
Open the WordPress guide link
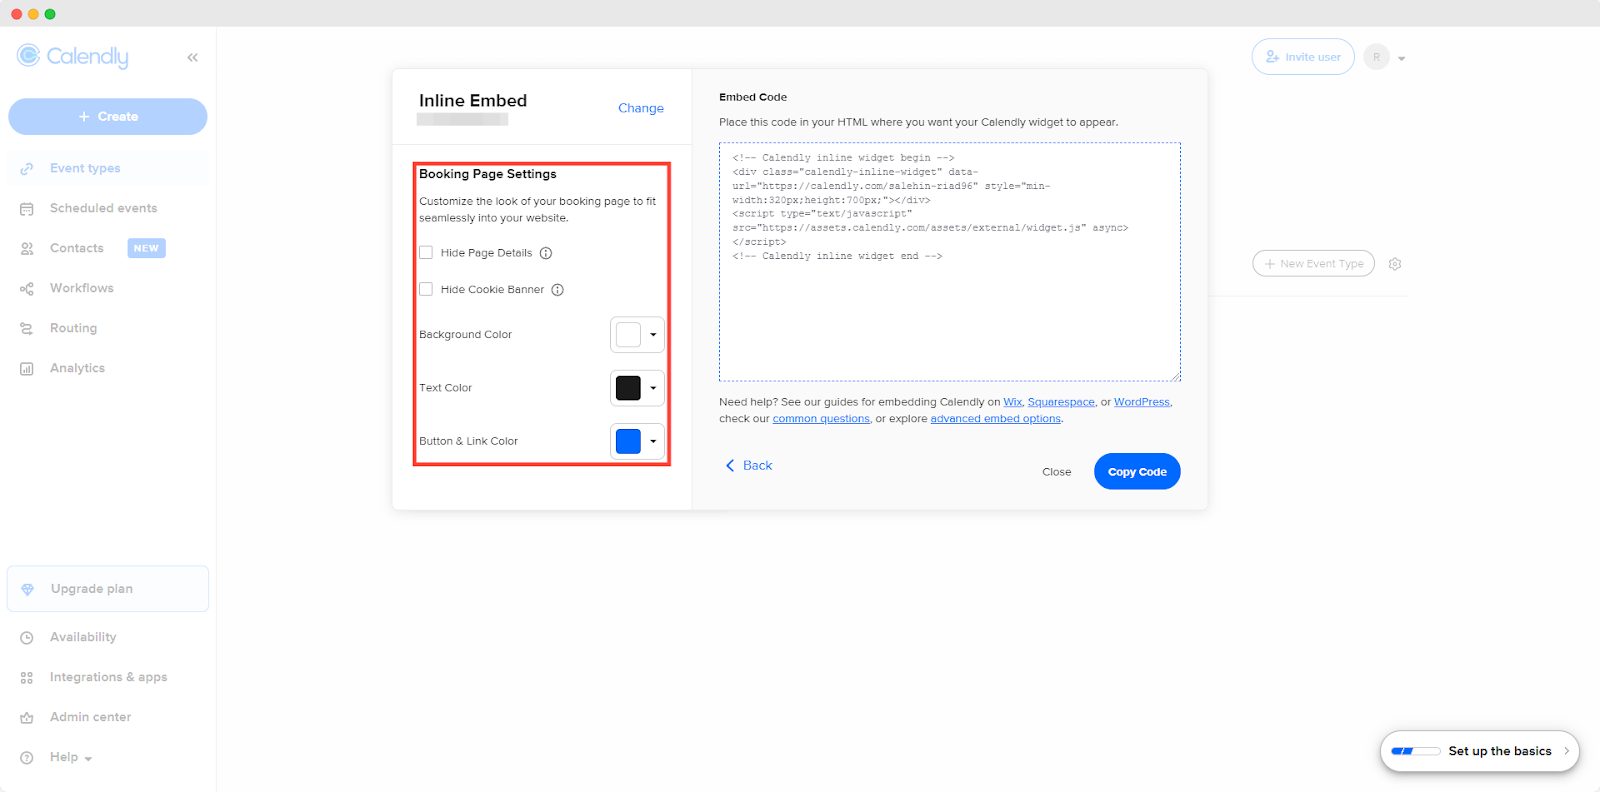(1142, 402)
